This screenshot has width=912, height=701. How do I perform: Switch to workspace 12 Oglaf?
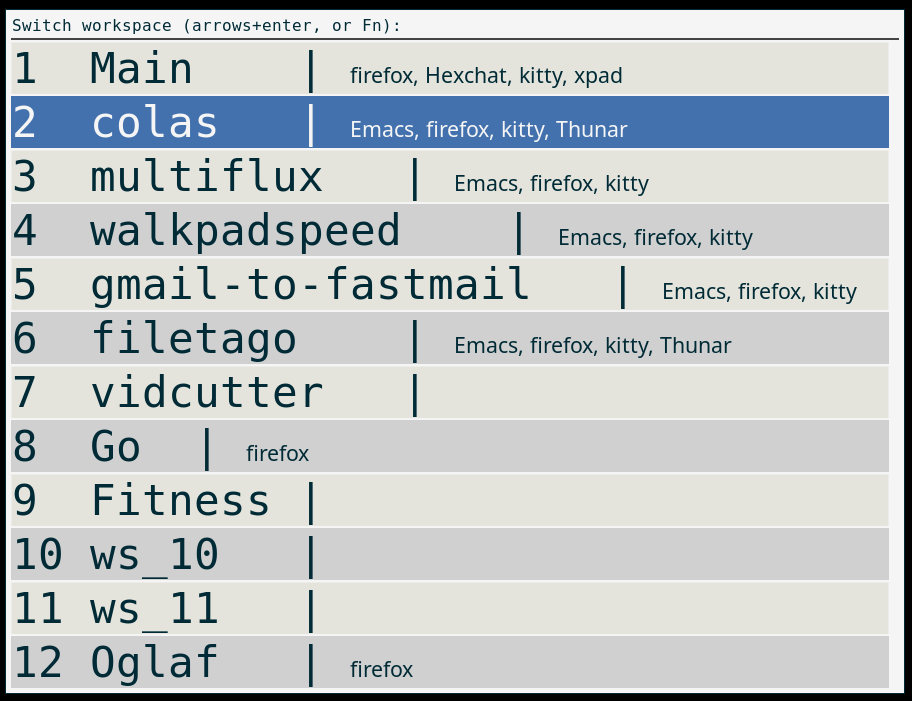tap(450, 662)
